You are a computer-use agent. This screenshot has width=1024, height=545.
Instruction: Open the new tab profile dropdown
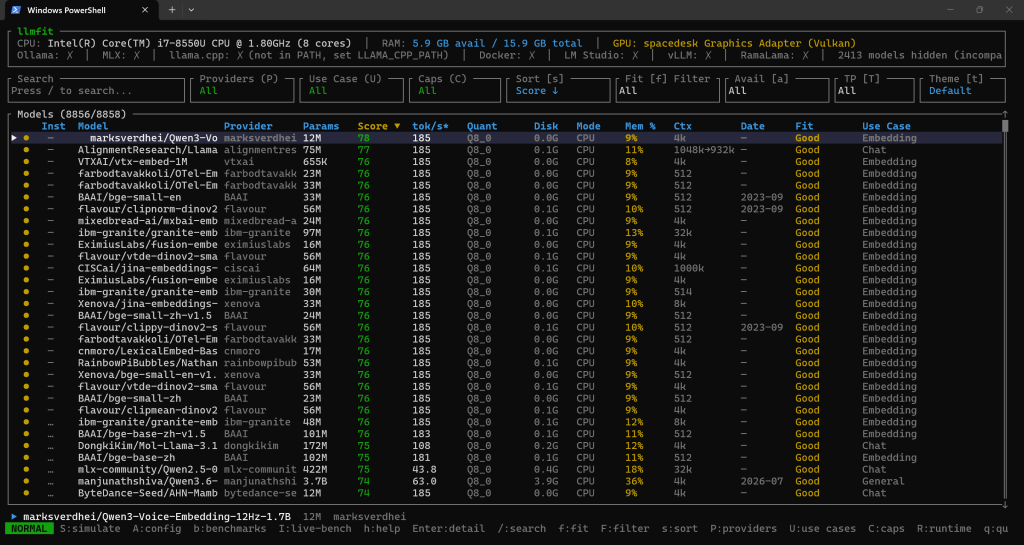click(191, 10)
